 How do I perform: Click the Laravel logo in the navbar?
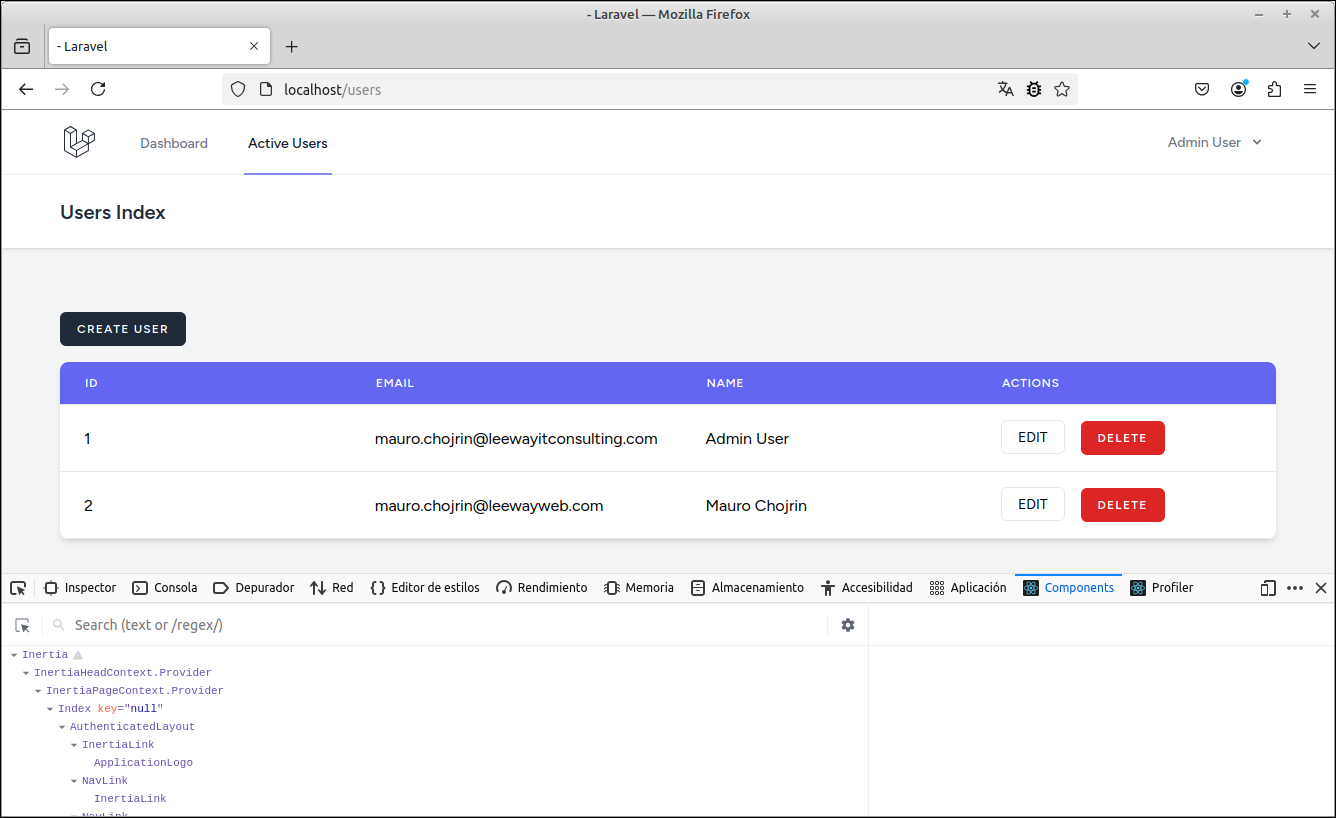(78, 141)
